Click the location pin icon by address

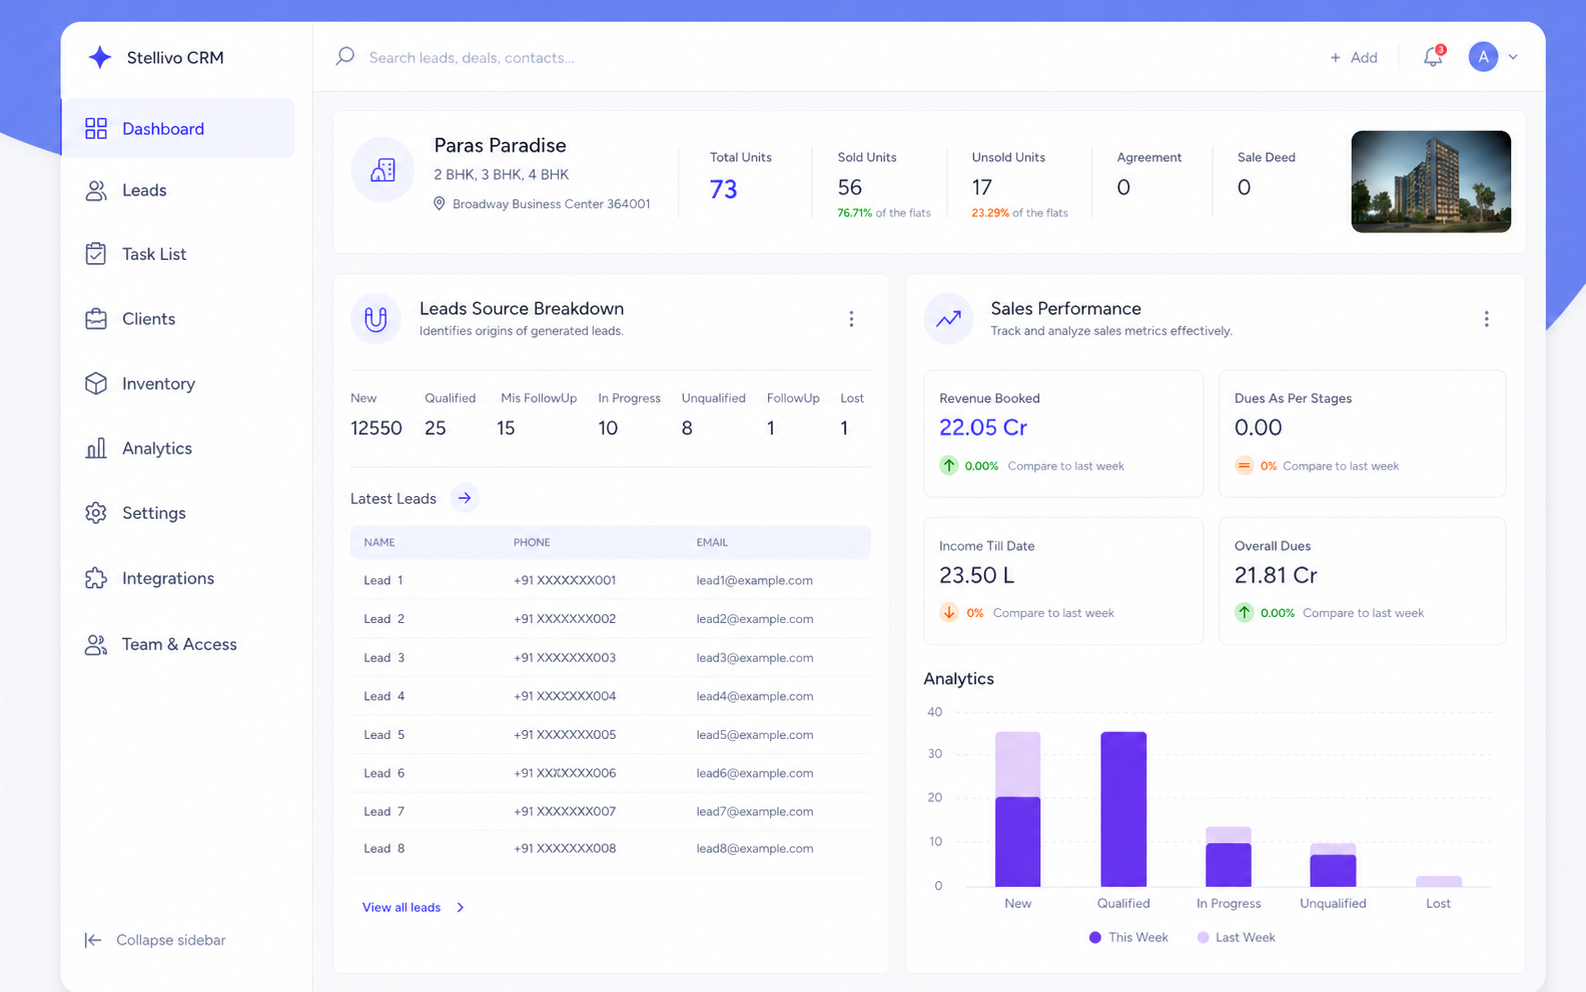tap(439, 204)
